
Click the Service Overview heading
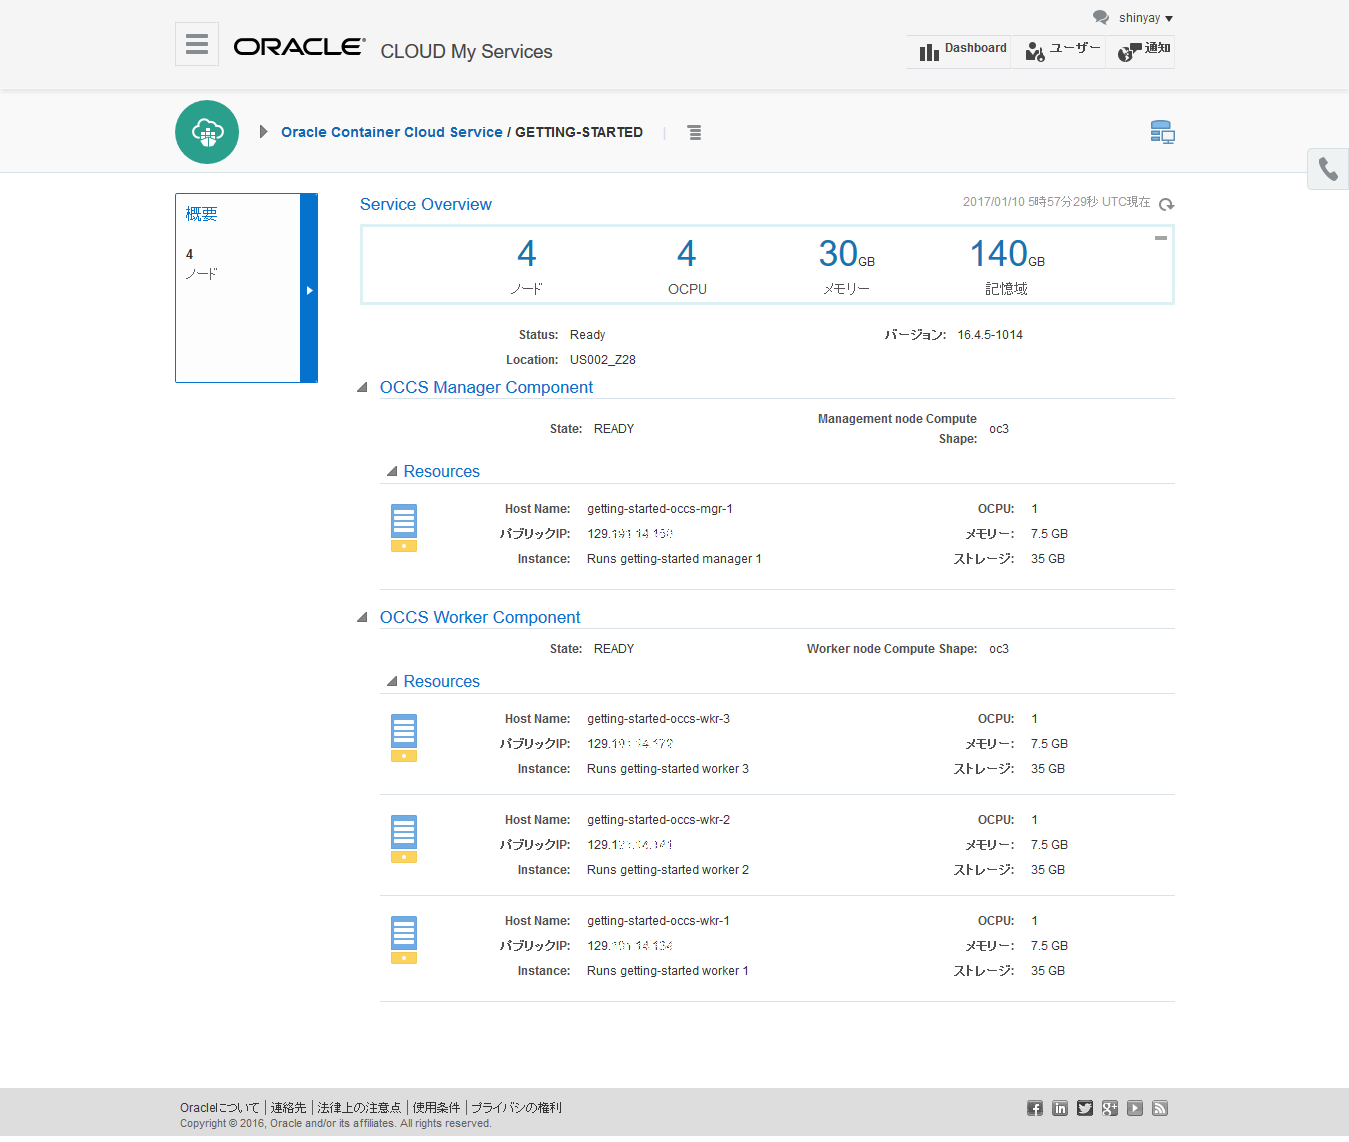coord(426,204)
